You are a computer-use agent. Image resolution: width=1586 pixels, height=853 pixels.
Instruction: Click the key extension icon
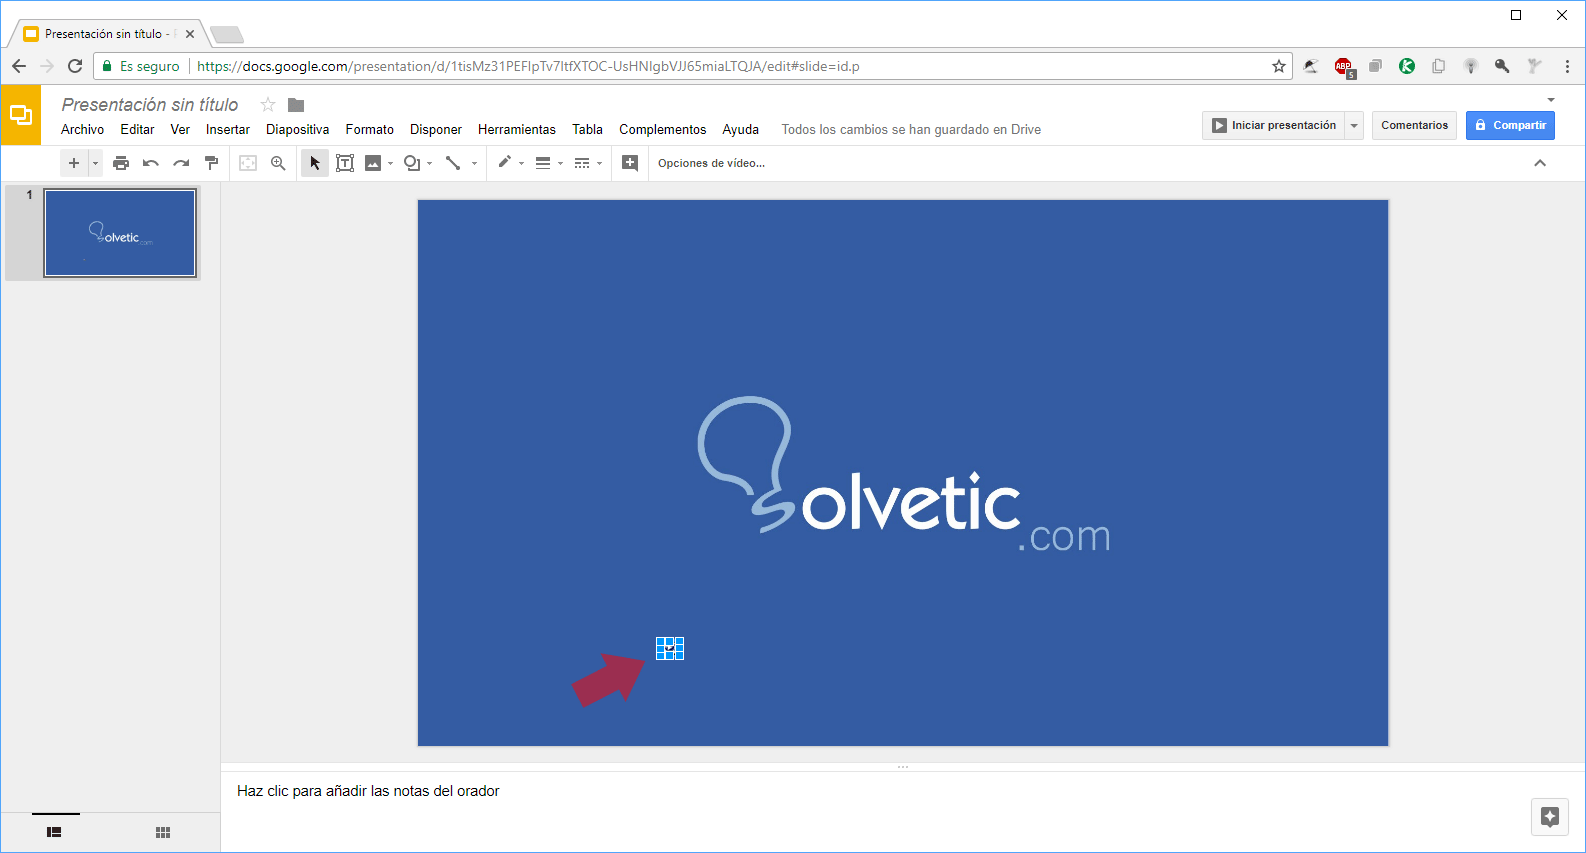tap(1502, 66)
